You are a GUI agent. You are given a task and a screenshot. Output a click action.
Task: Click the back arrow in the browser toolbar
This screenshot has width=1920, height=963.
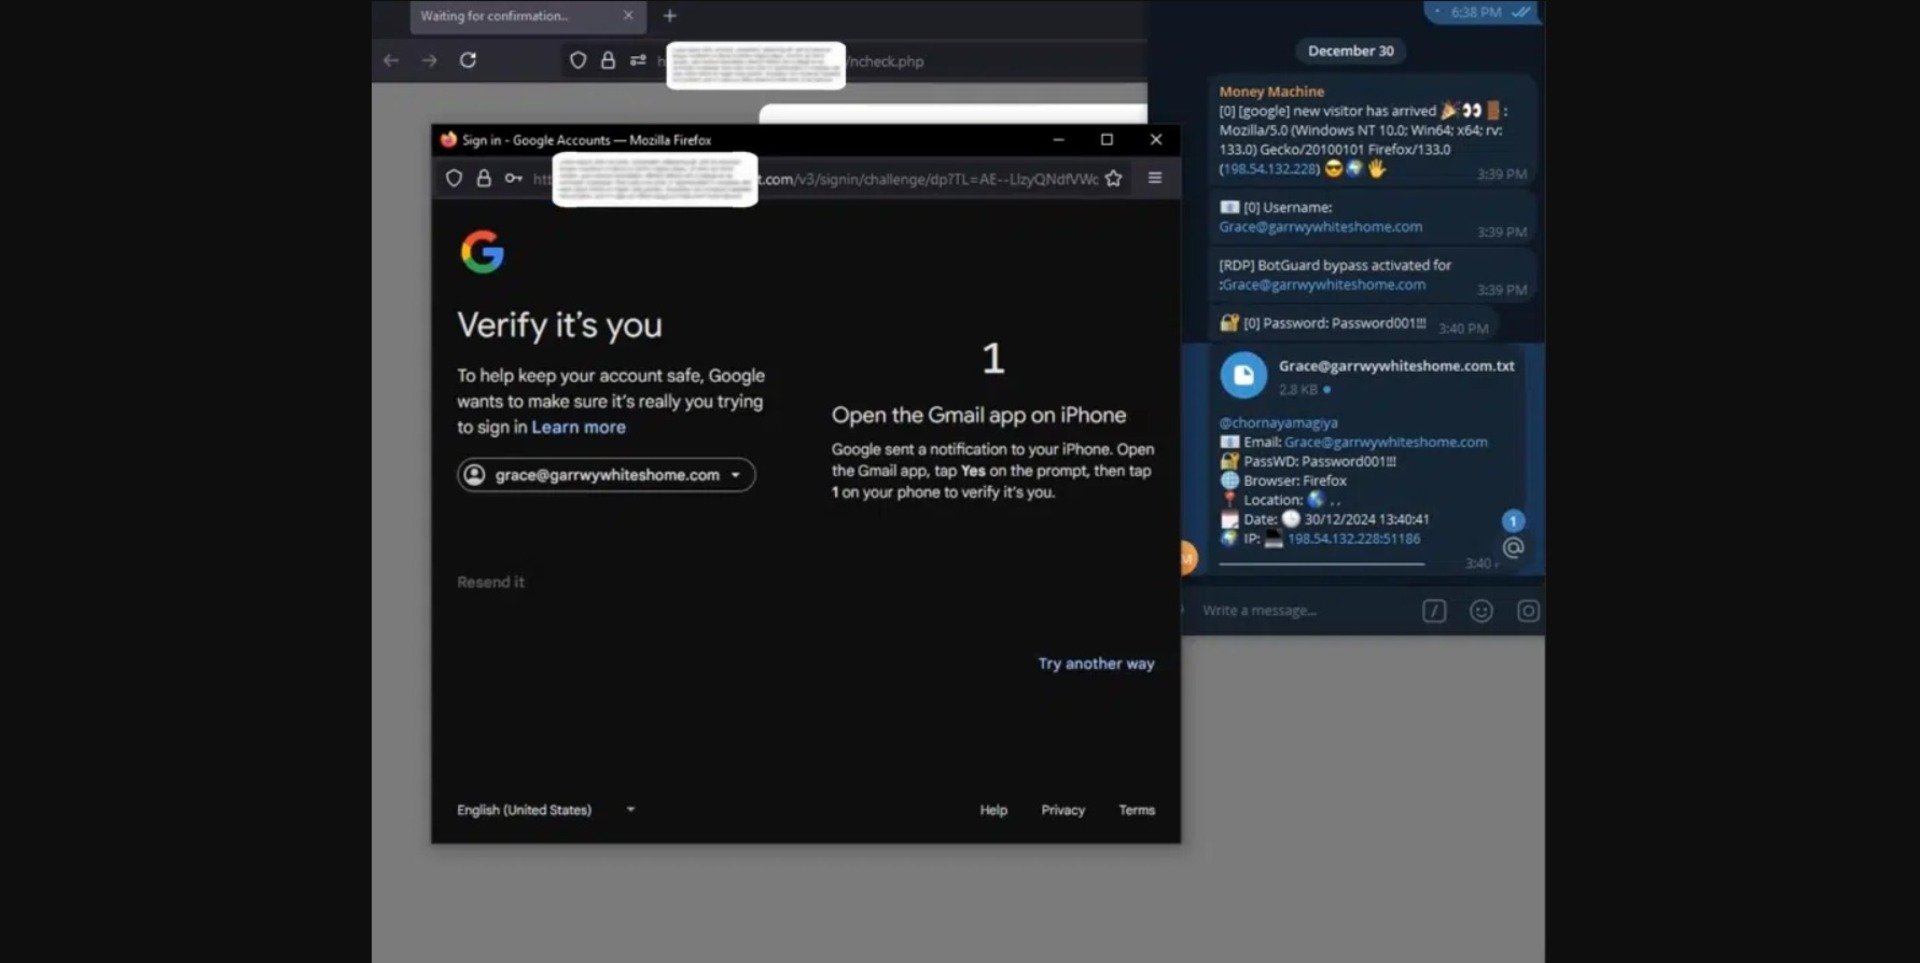[391, 61]
